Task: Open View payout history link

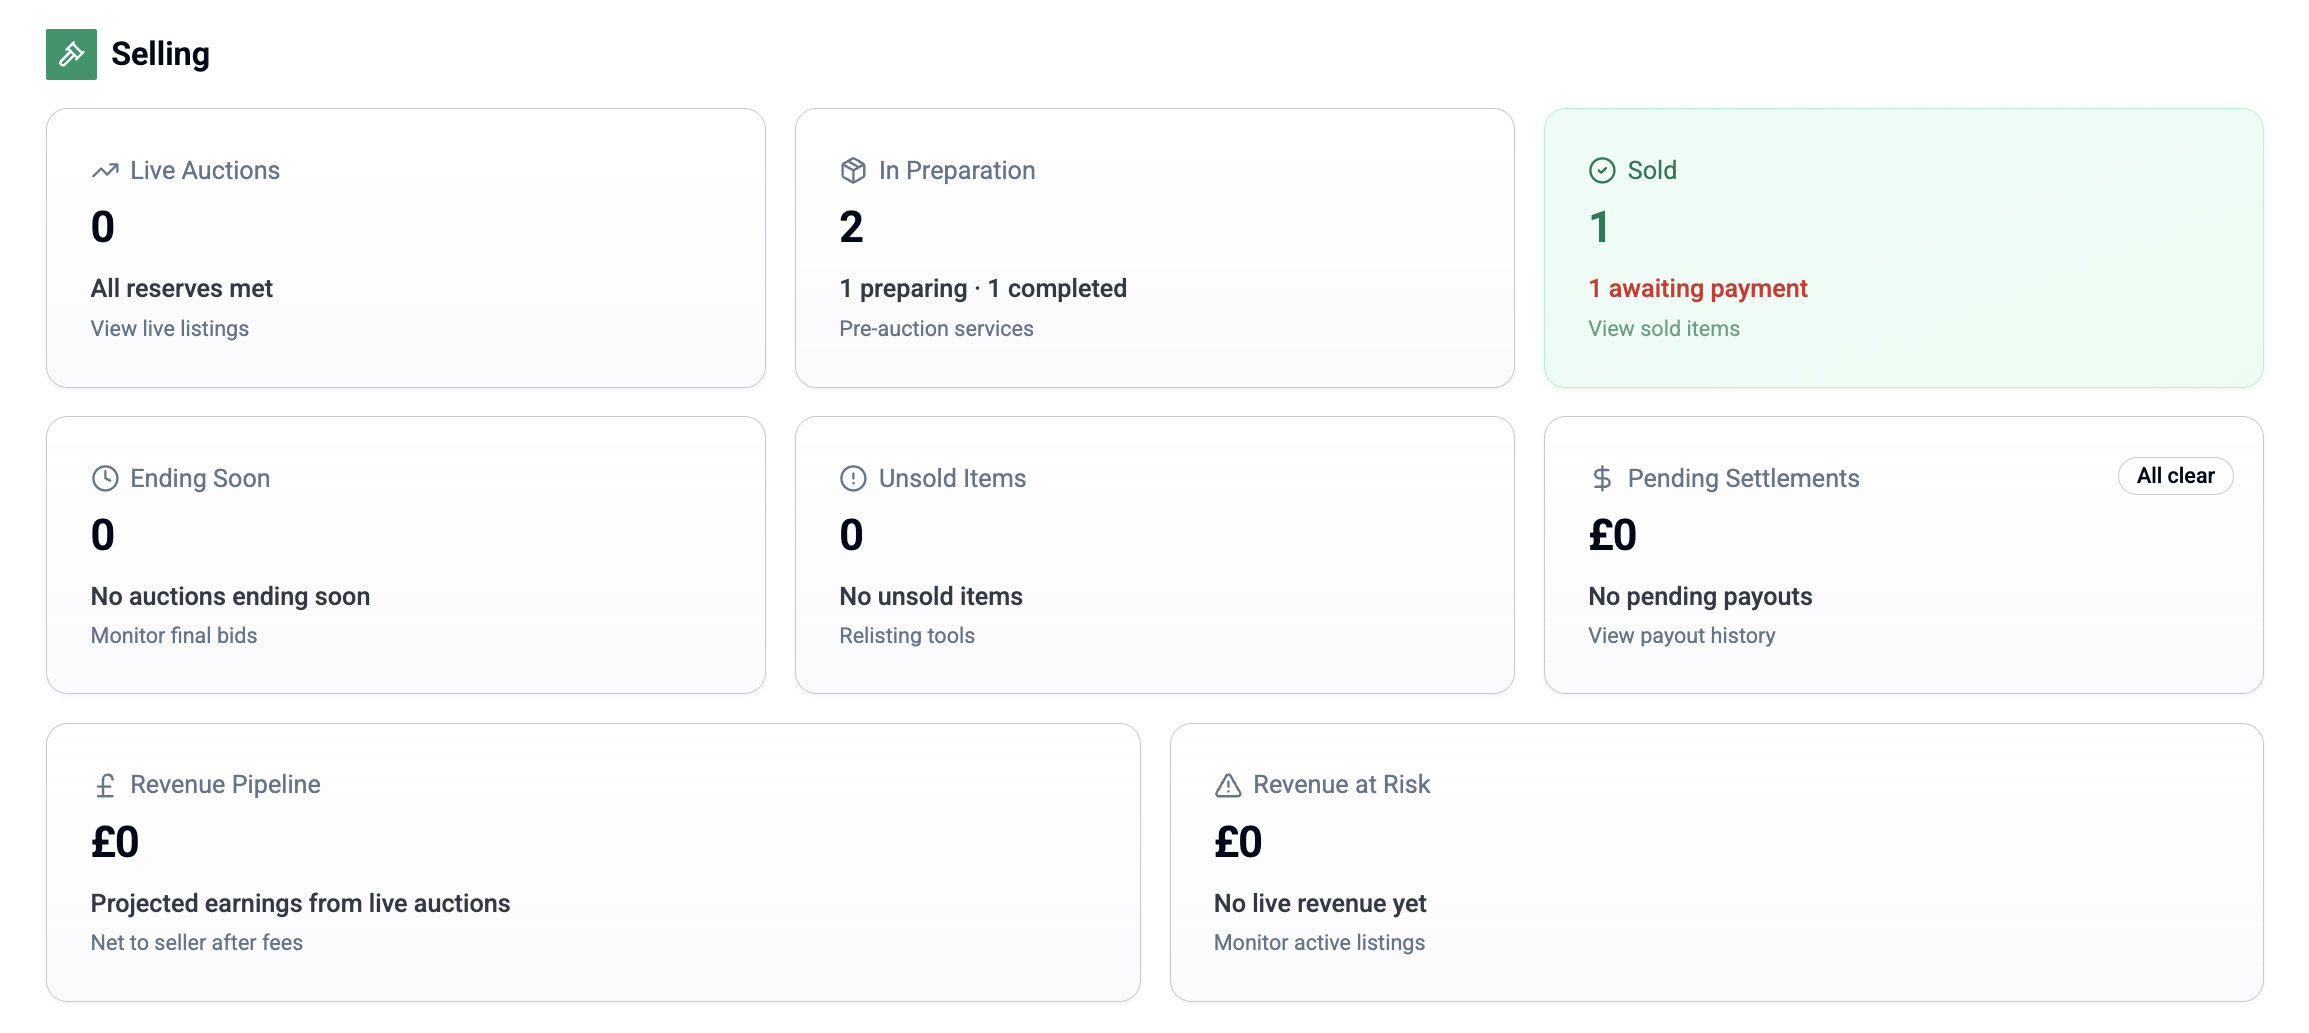Action: [x=1682, y=636]
